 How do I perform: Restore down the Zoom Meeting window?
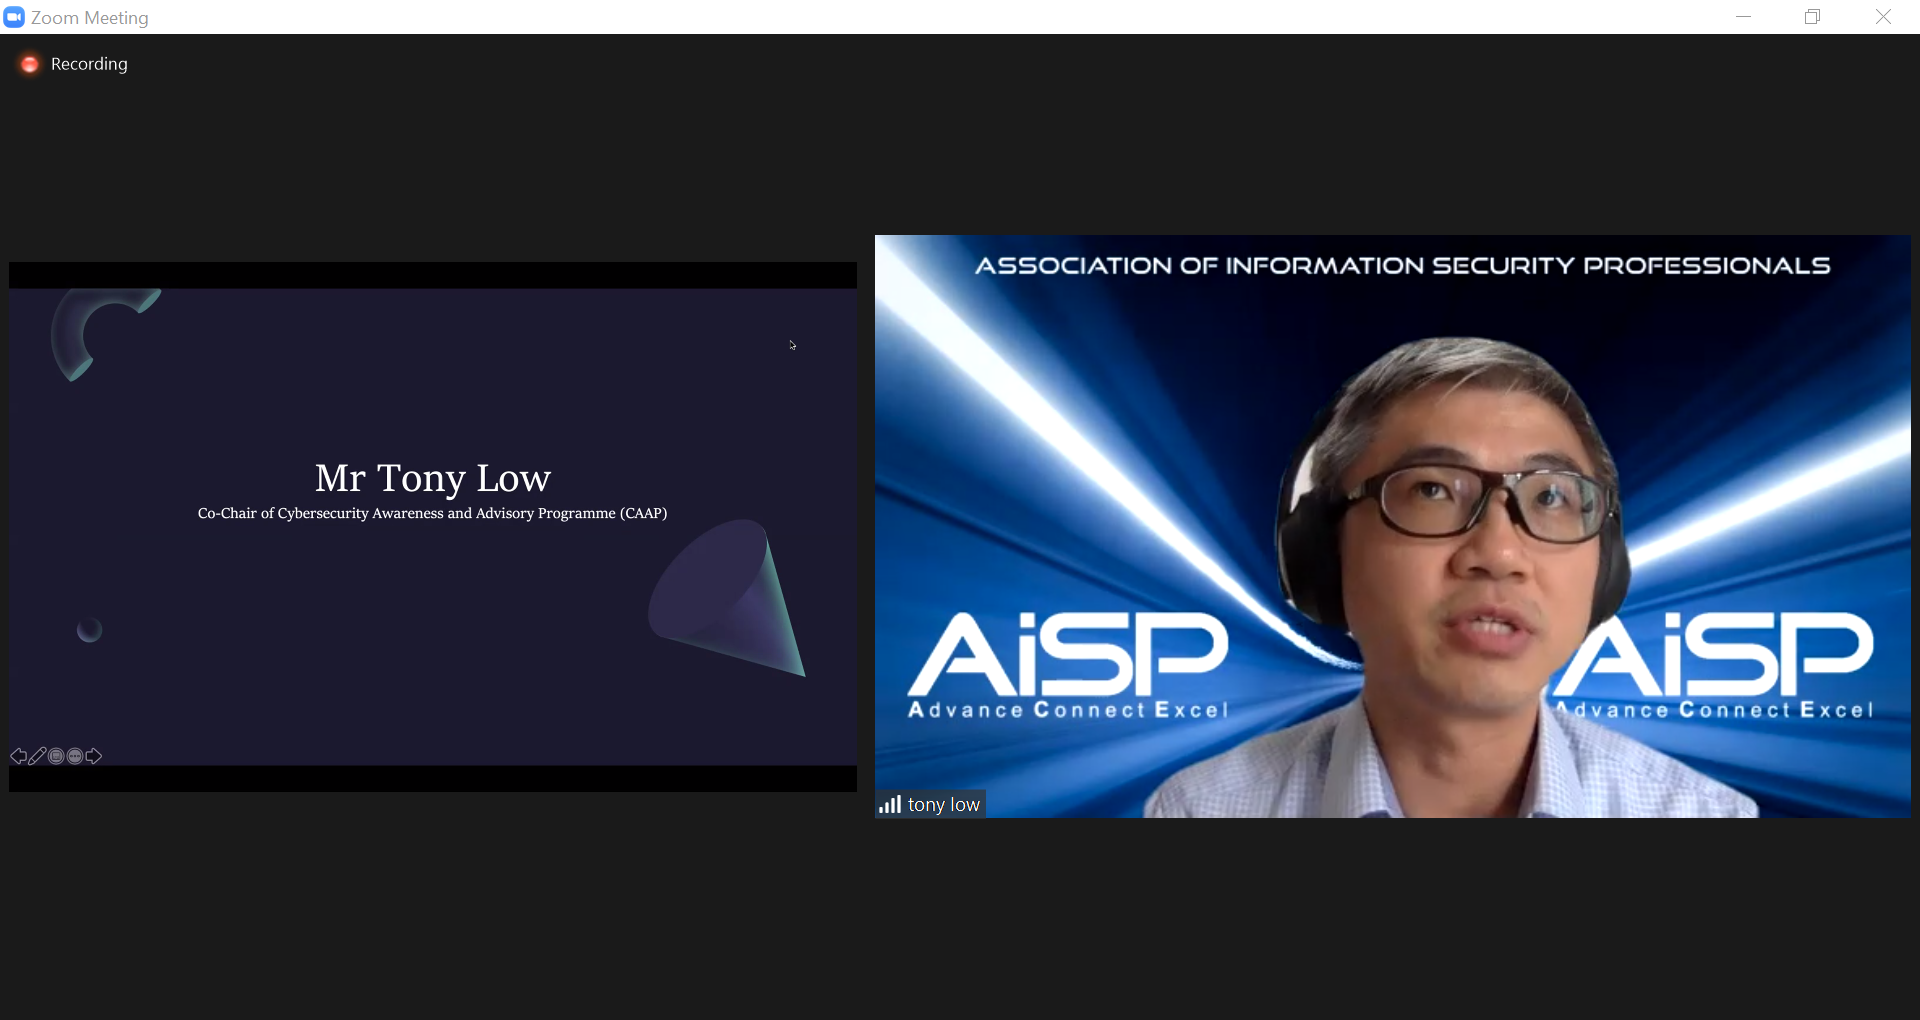pyautogui.click(x=1812, y=17)
